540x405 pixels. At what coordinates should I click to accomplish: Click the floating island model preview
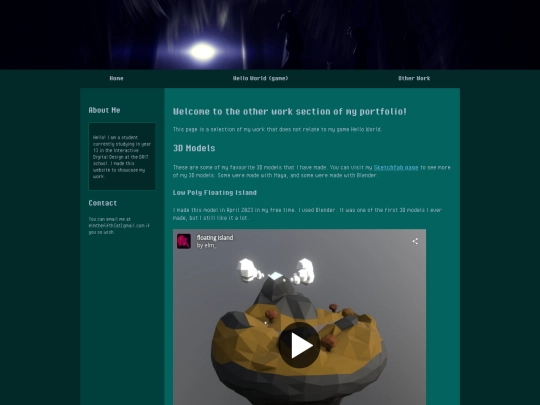299,317
